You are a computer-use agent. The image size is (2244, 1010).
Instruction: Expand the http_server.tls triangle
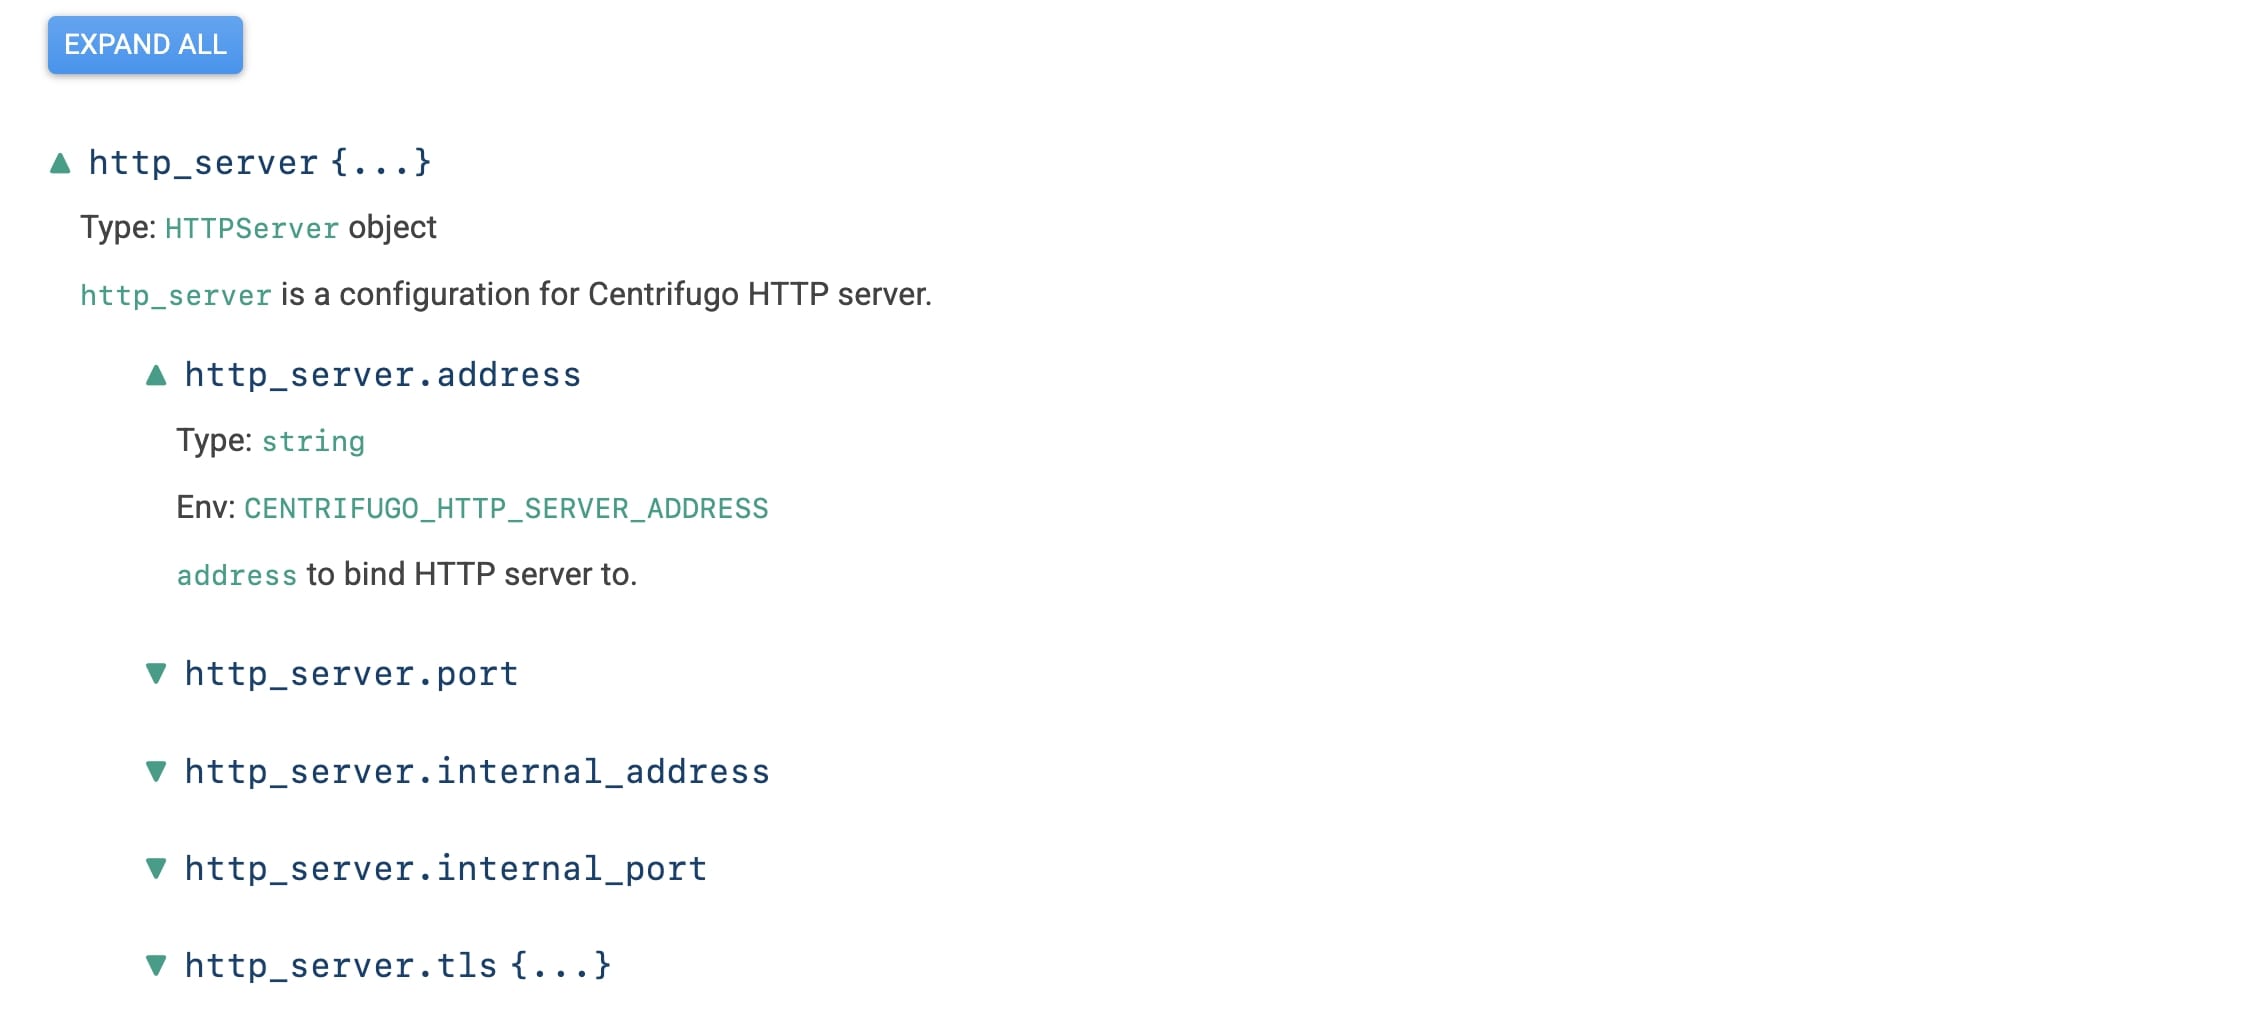pyautogui.click(x=156, y=965)
